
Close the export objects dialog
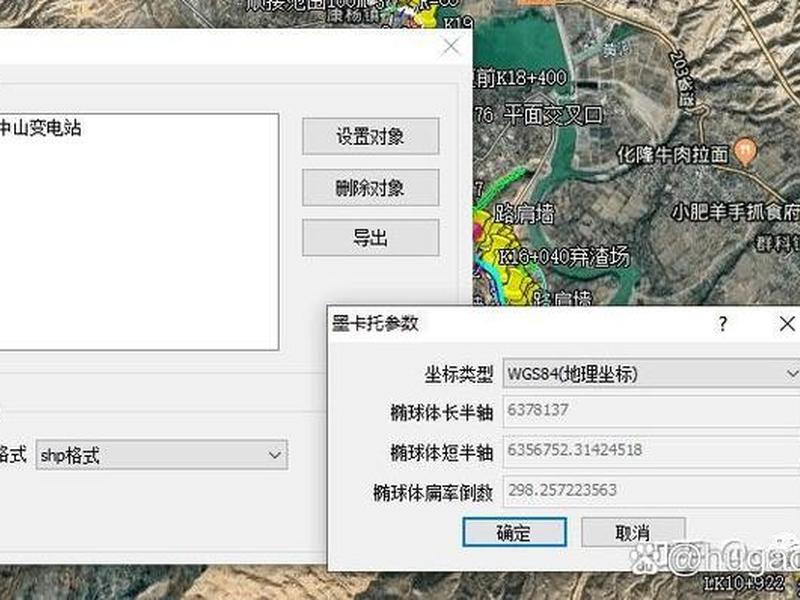[451, 46]
